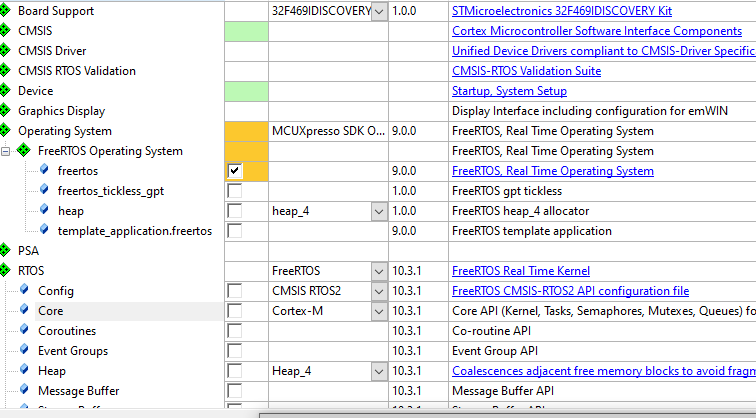Click the template_application.freertos component icon
Screen dimensions: 756x418
pyautogui.click(x=44, y=229)
